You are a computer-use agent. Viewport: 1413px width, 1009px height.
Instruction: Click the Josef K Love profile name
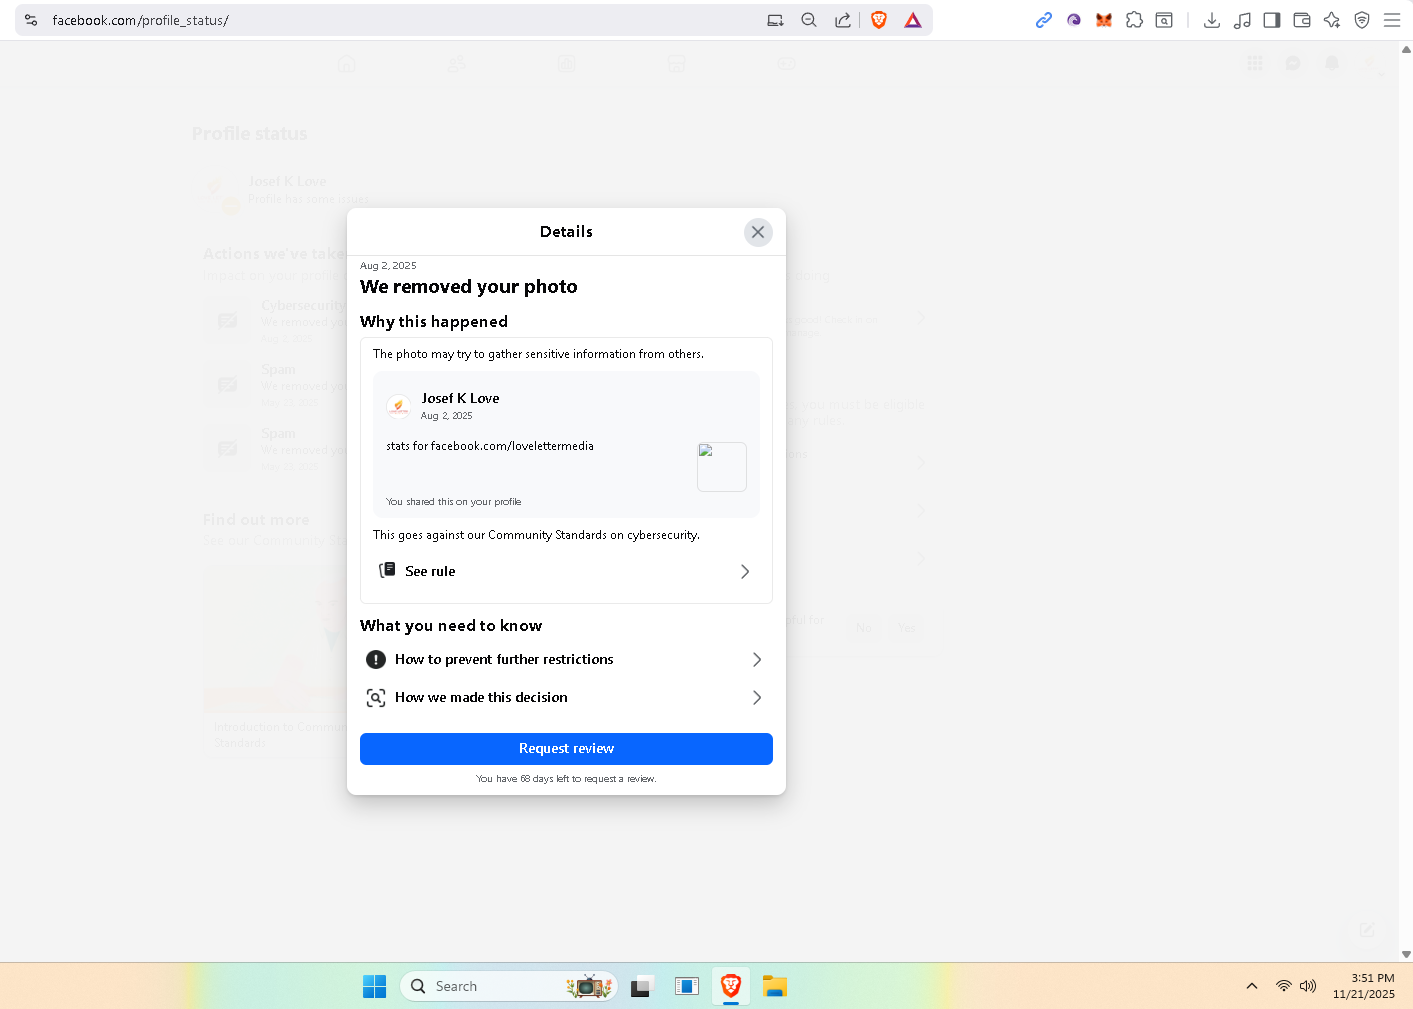pyautogui.click(x=460, y=398)
